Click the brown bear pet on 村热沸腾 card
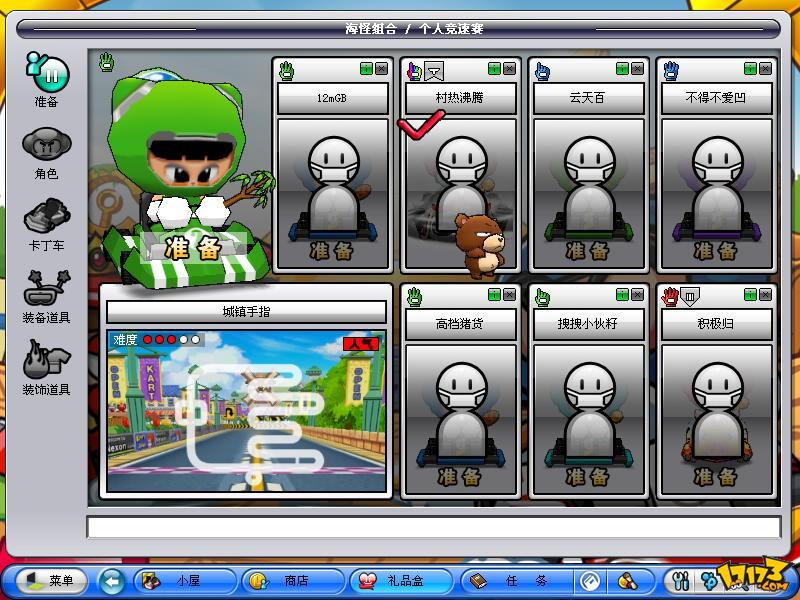 [480, 245]
